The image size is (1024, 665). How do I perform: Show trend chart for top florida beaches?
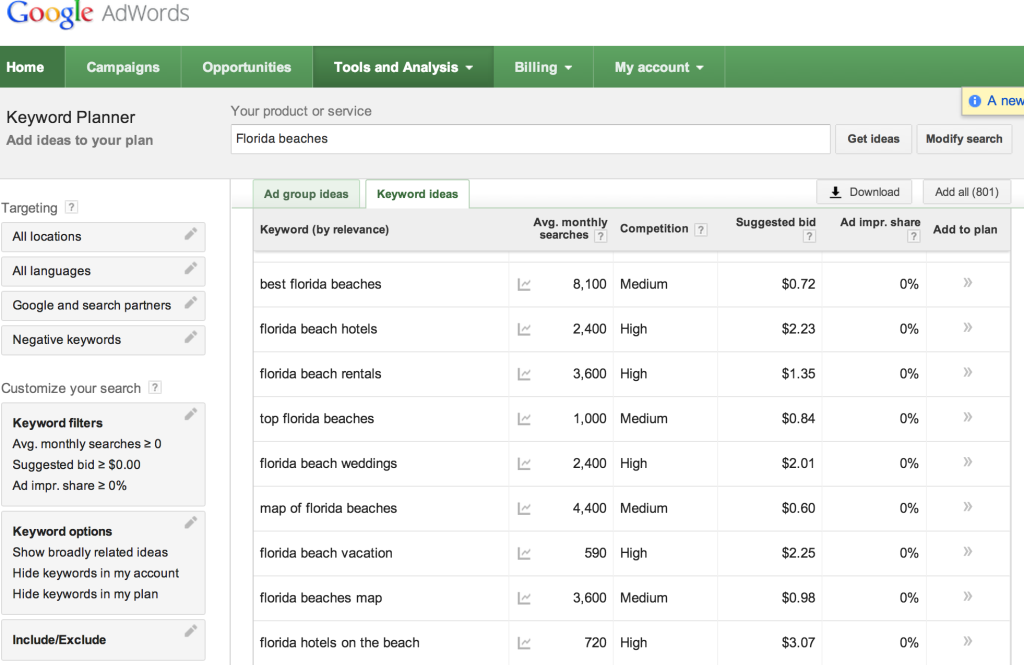click(524, 419)
